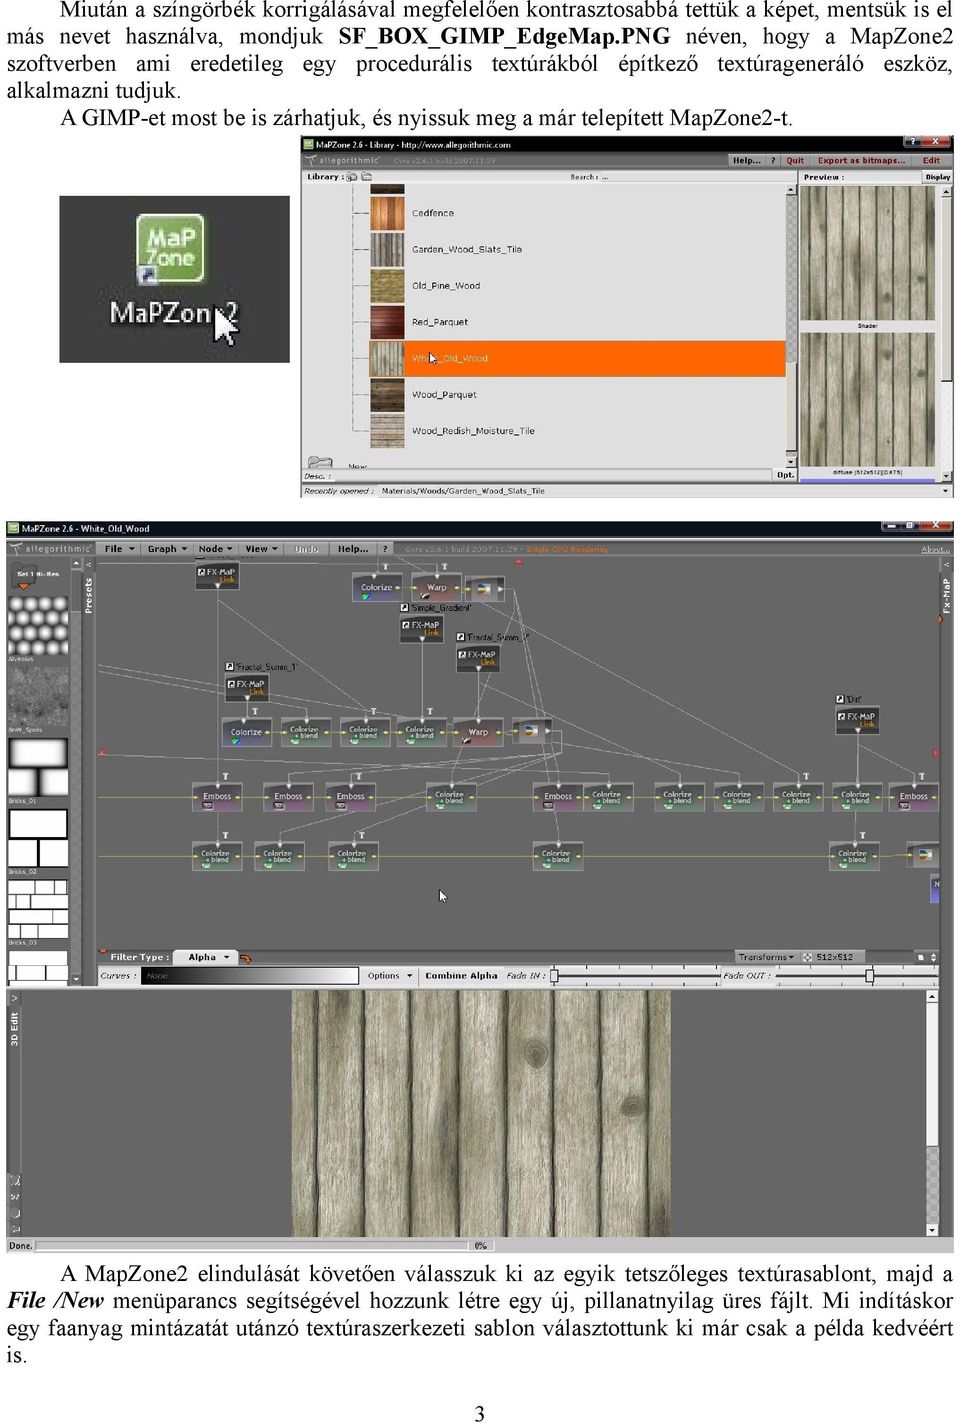Select the Colorize node below 'Fractal_Summ_1'
This screenshot has height=1423, width=960.
[246, 733]
